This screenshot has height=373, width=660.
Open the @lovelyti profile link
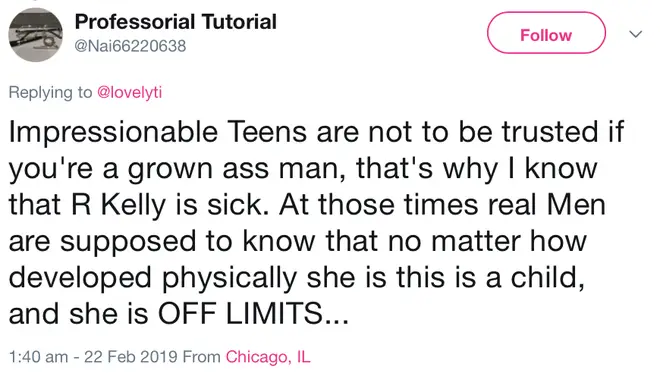tap(130, 92)
